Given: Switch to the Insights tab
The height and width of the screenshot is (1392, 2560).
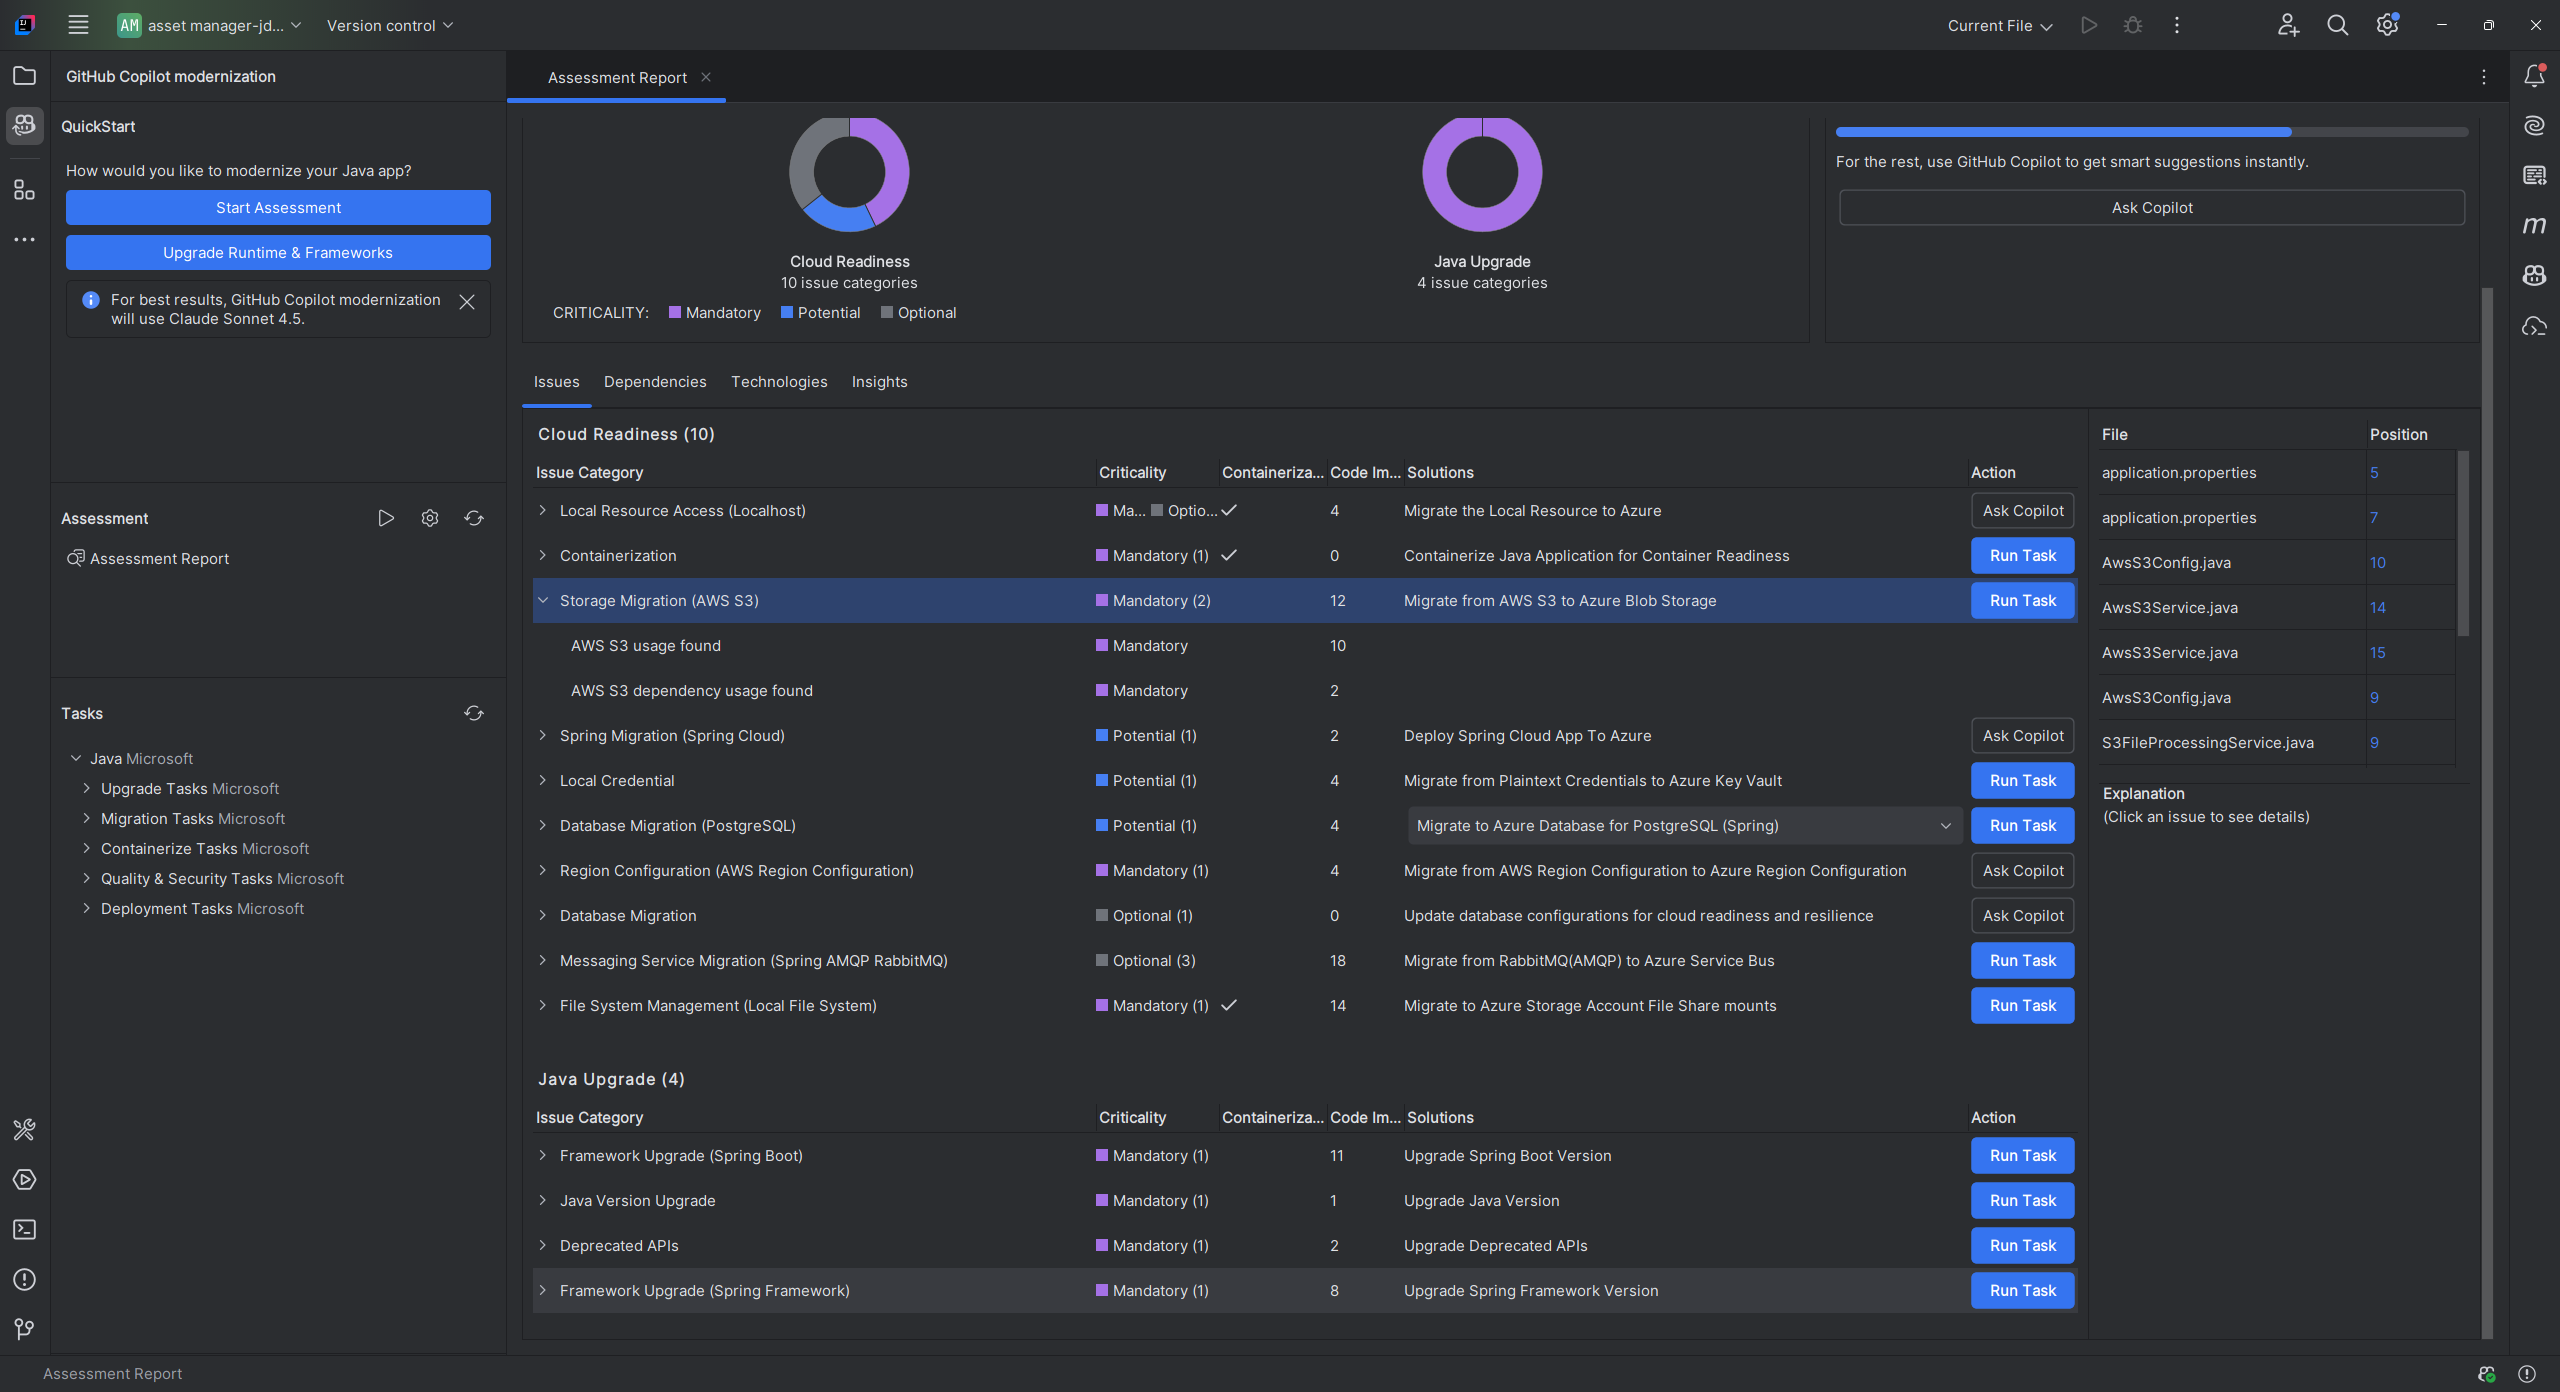Looking at the screenshot, I should 879,382.
